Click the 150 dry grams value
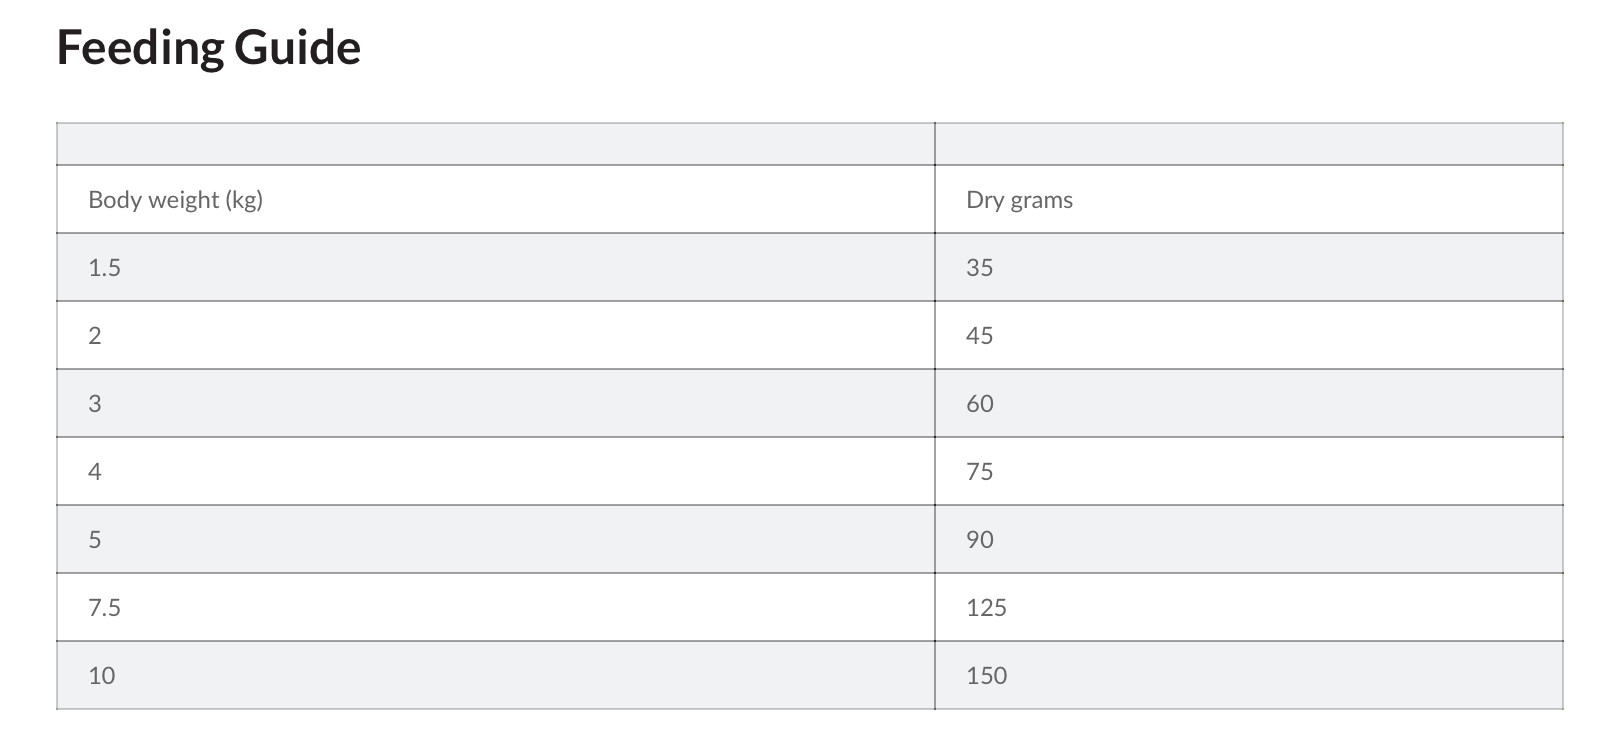Viewport: 1620px width, 745px height. (x=986, y=676)
